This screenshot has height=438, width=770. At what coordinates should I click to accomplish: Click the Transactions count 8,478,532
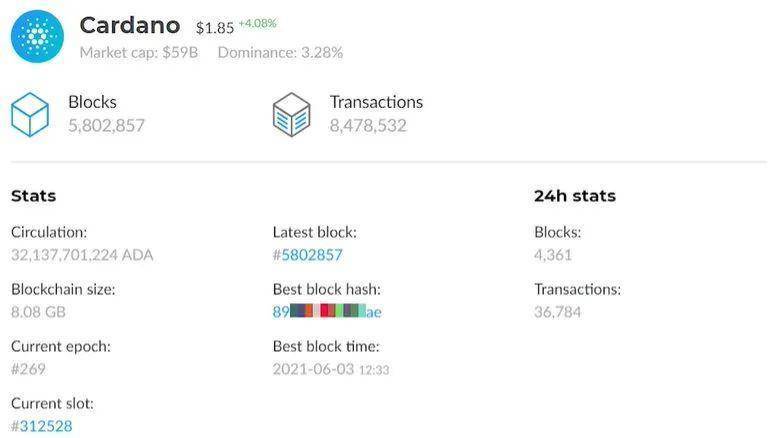pyautogui.click(x=368, y=126)
